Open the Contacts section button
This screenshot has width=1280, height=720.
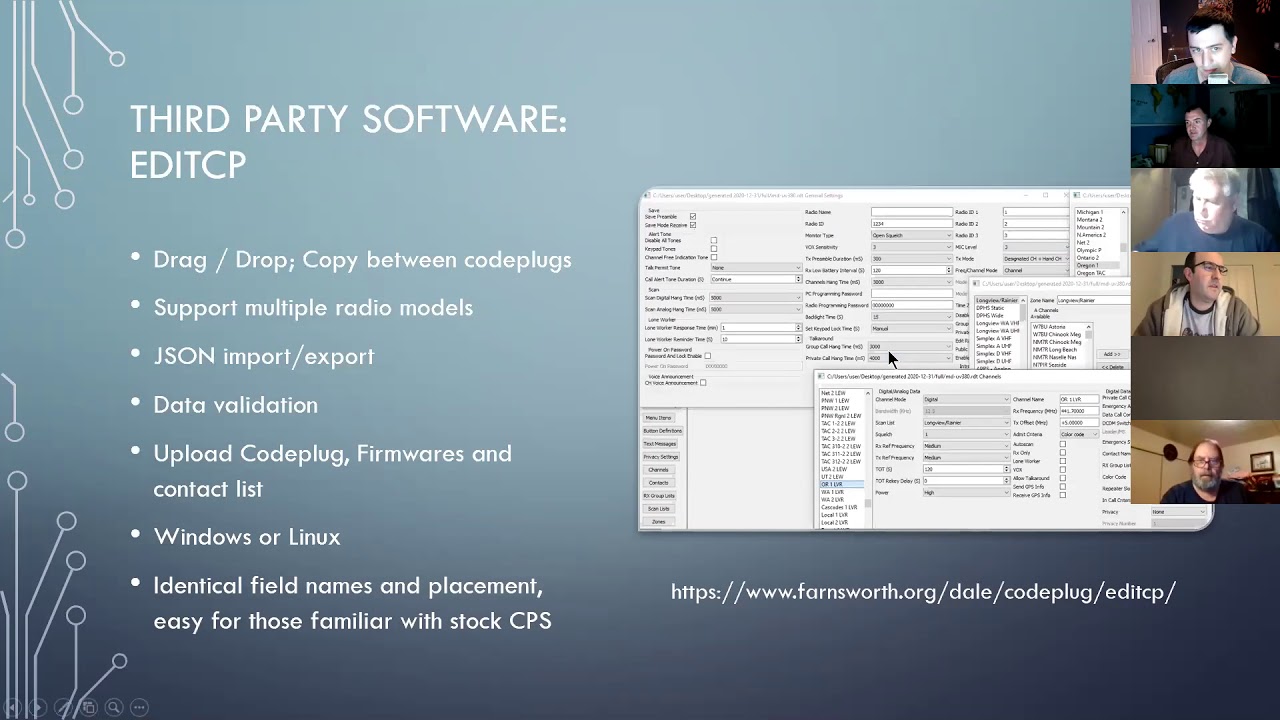tap(658, 483)
